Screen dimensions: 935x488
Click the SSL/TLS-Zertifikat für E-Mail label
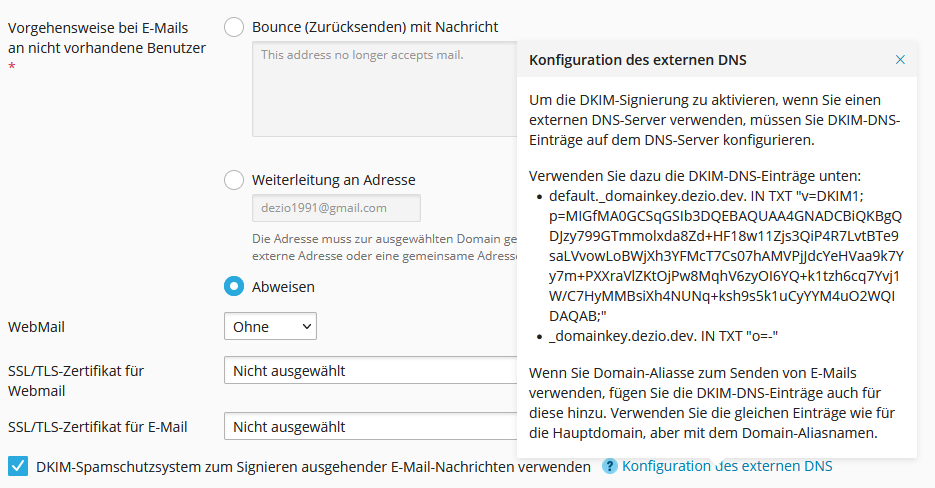(x=98, y=427)
